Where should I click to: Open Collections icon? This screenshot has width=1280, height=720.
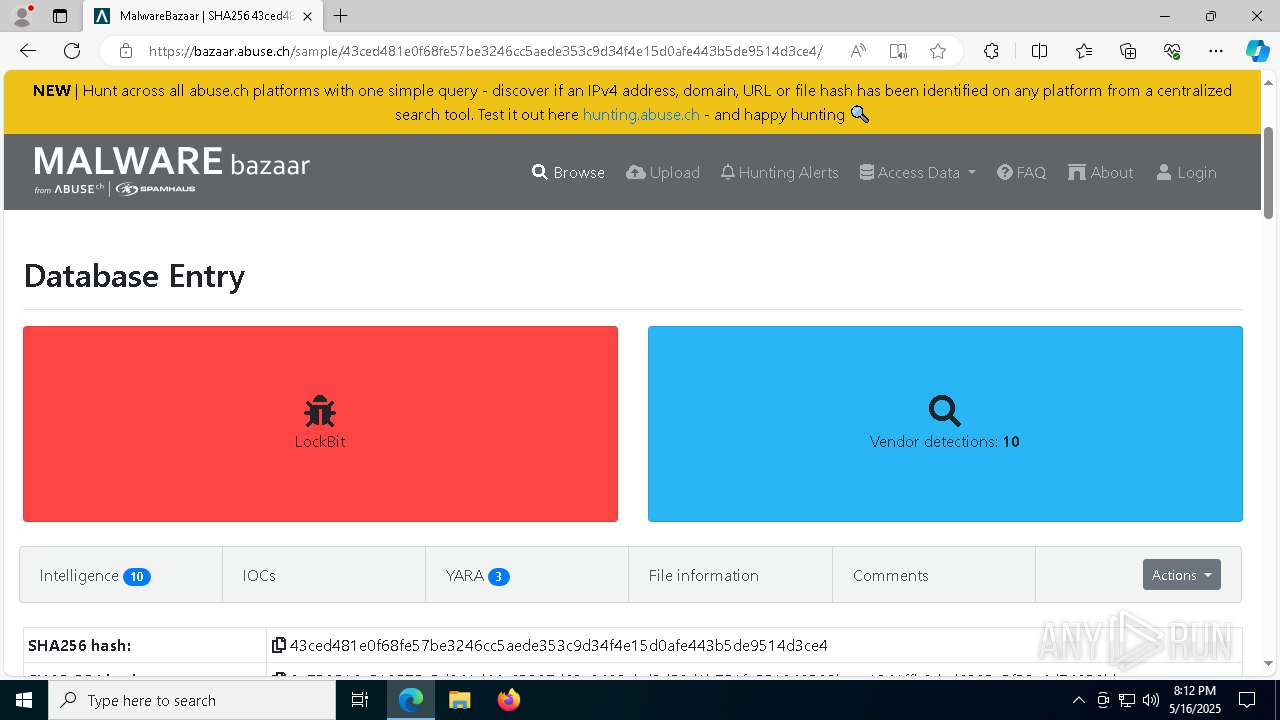(1128, 51)
